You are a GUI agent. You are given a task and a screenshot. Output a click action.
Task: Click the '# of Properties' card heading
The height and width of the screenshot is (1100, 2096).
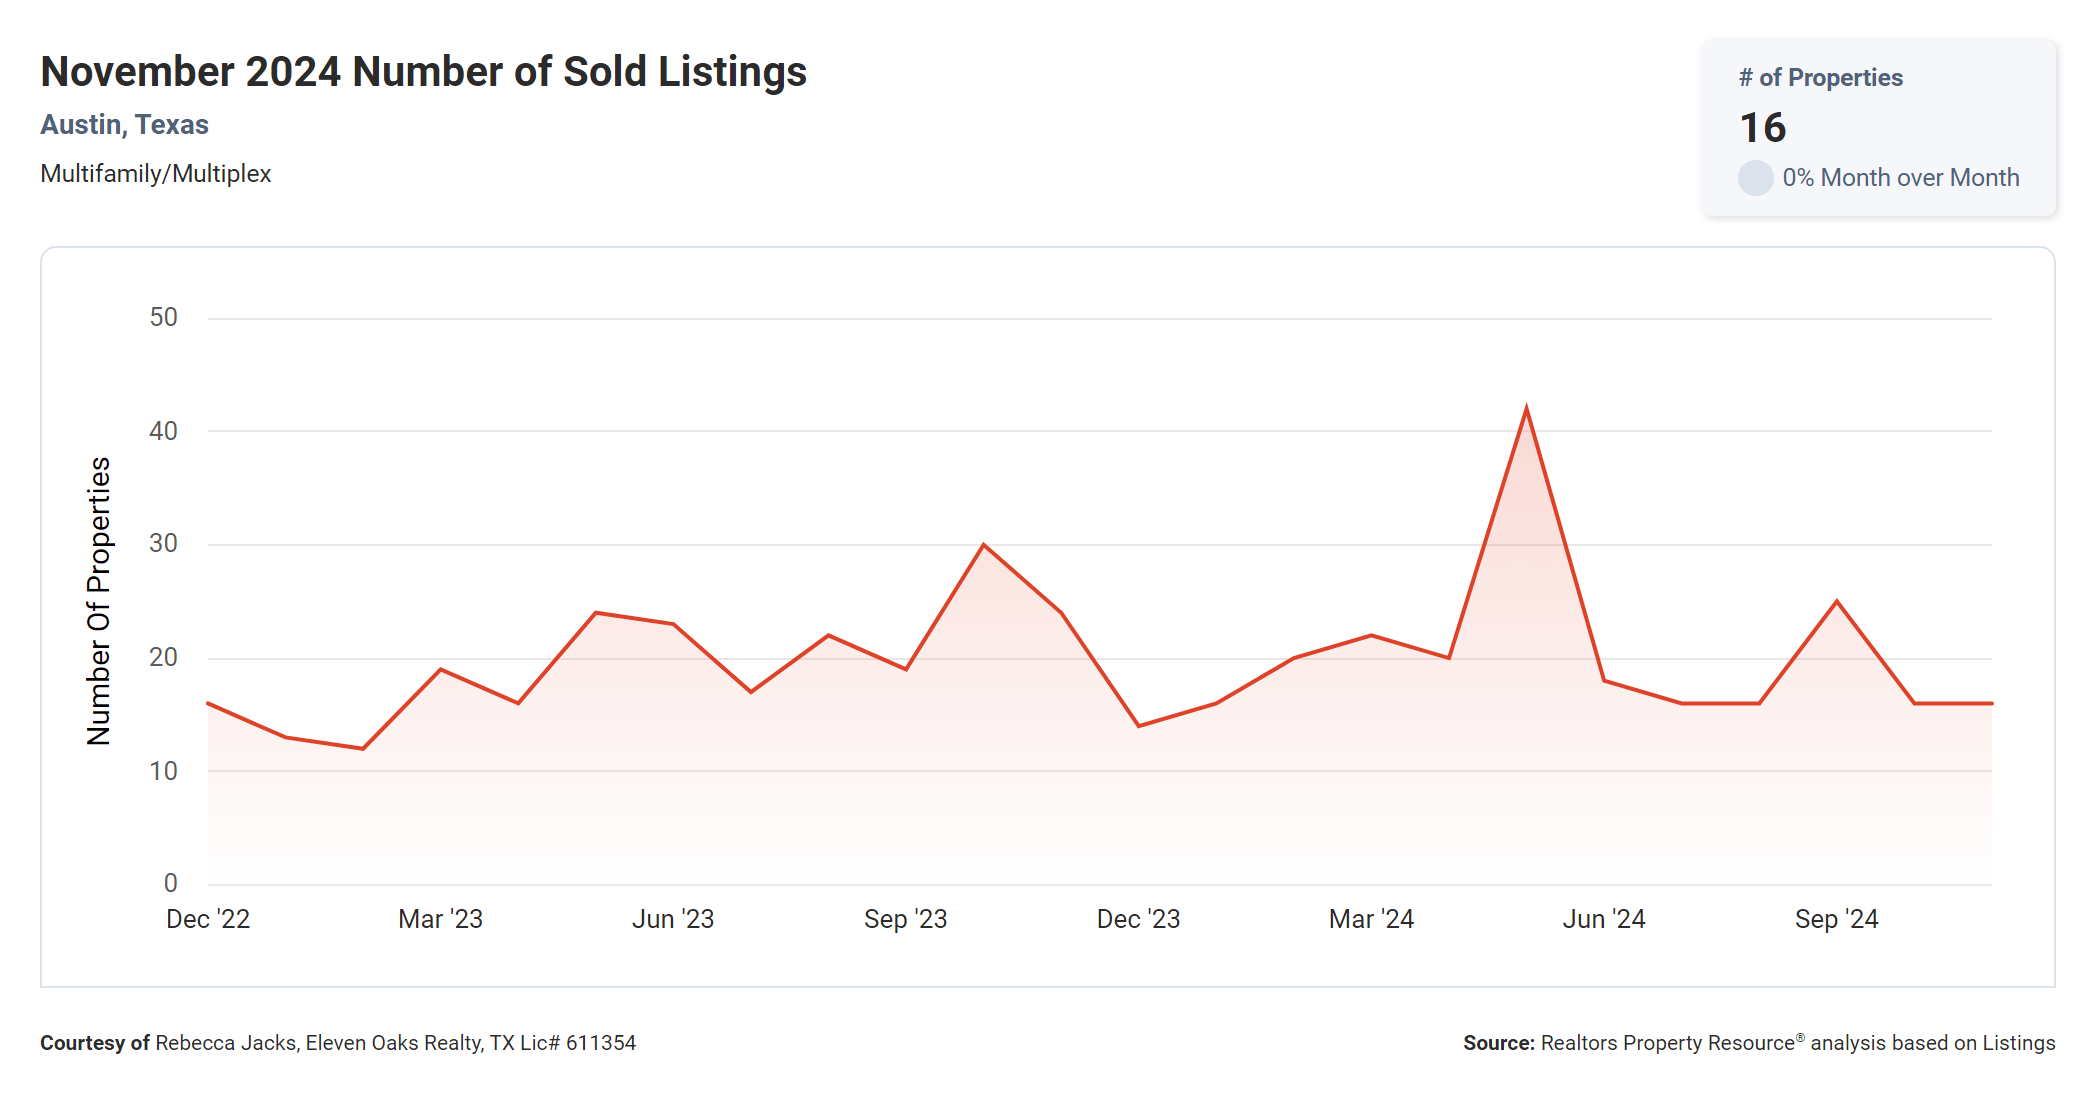[x=1820, y=78]
